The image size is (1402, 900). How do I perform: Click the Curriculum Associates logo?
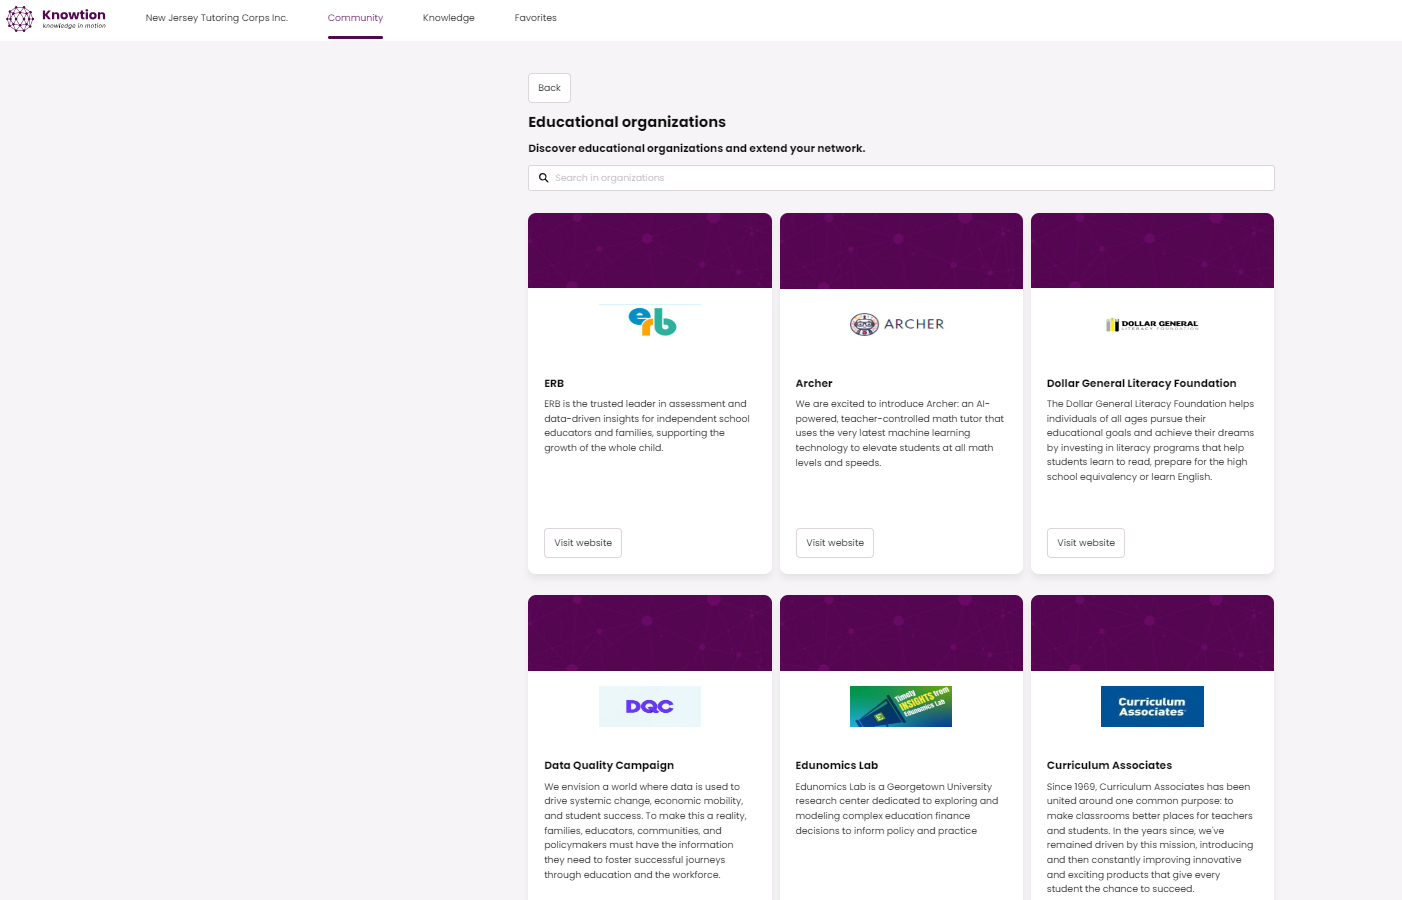[x=1152, y=706]
